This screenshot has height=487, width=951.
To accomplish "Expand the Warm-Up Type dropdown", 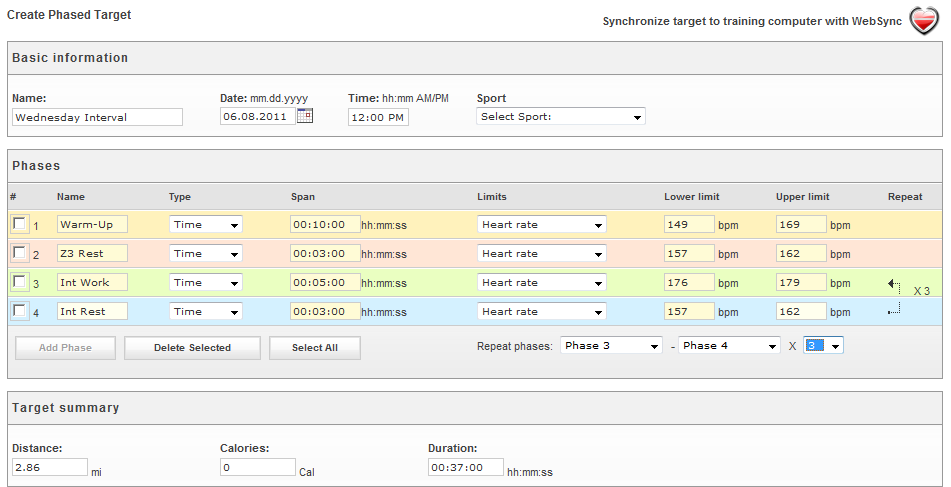I will [x=205, y=225].
